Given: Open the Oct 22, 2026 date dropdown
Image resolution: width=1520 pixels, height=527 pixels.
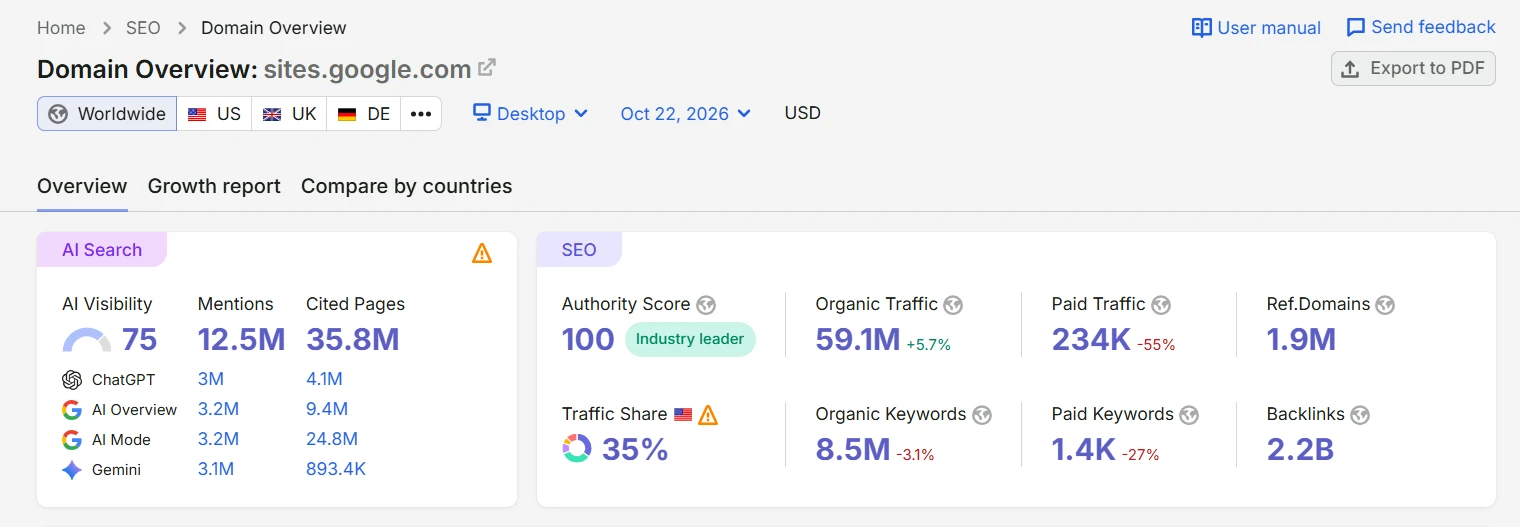Looking at the screenshot, I should click(x=686, y=114).
